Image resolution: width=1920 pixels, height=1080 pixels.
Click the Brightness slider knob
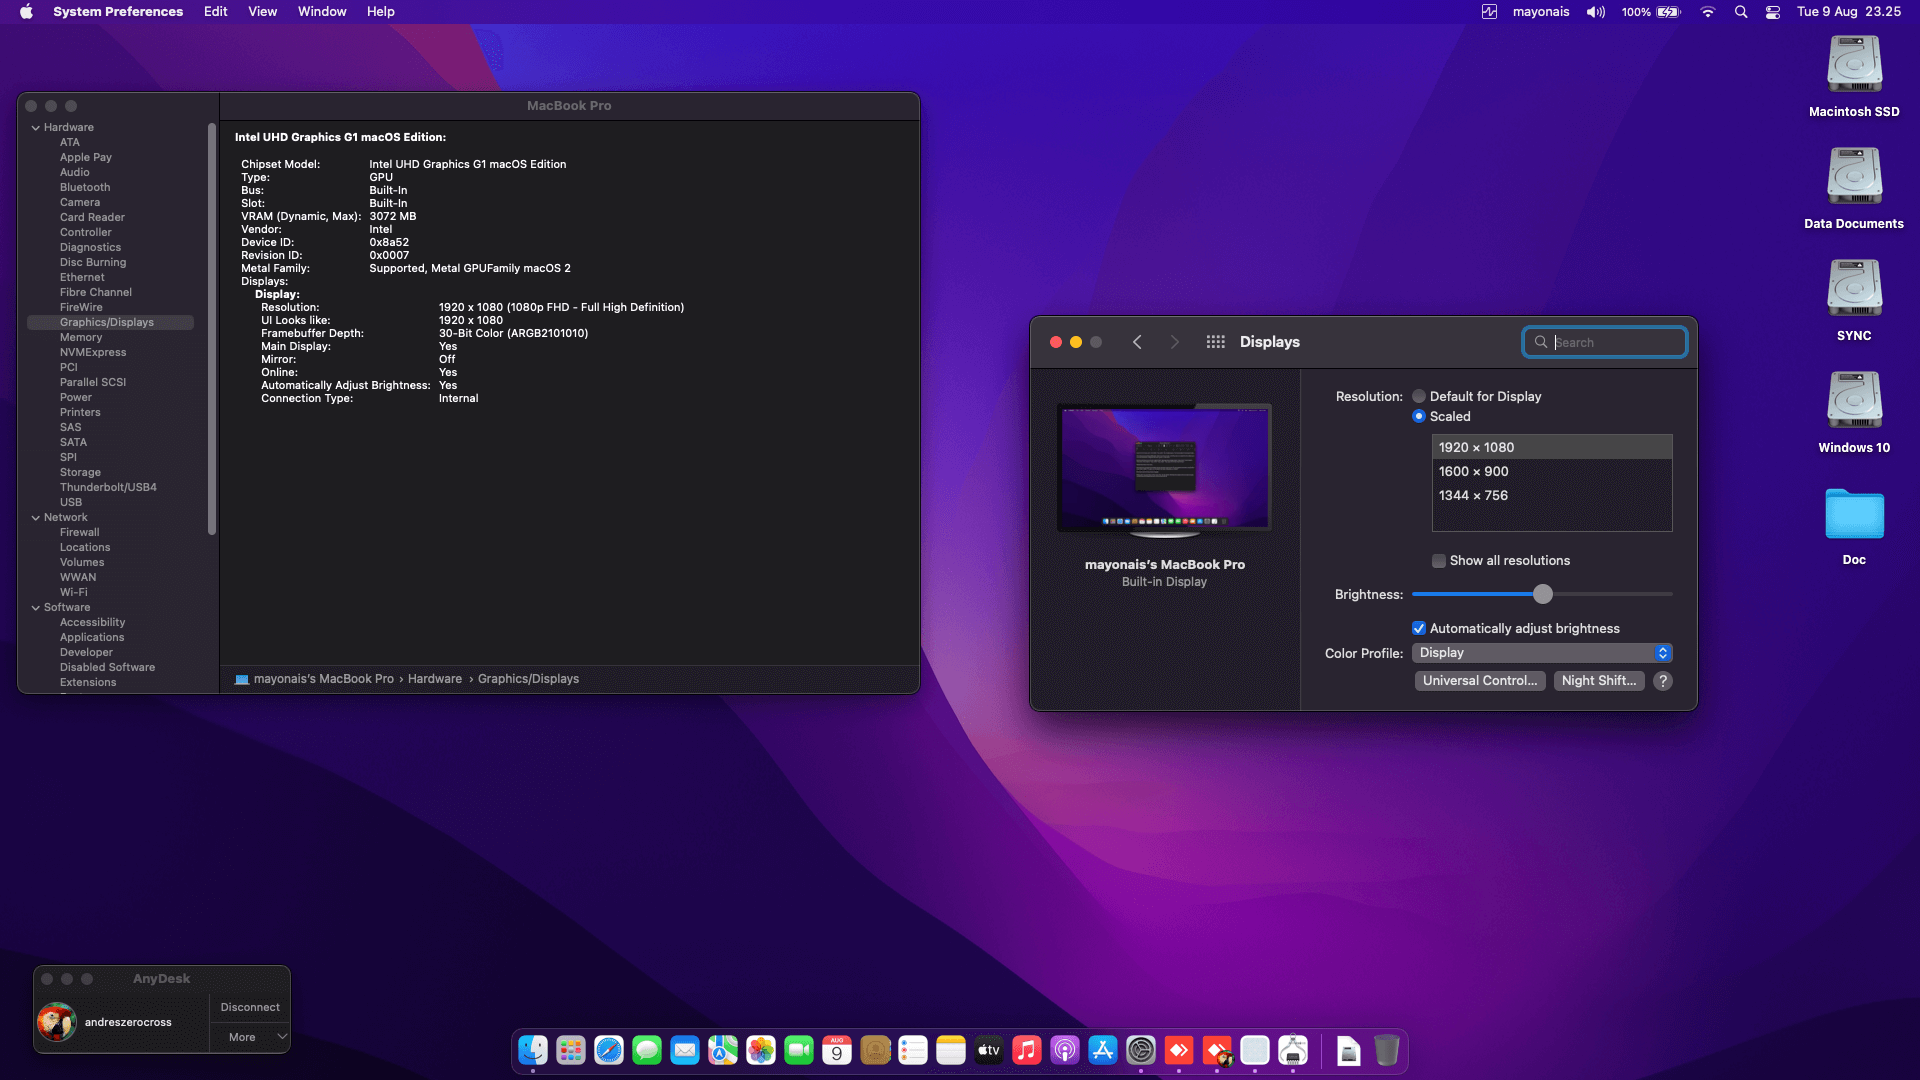pyautogui.click(x=1543, y=595)
